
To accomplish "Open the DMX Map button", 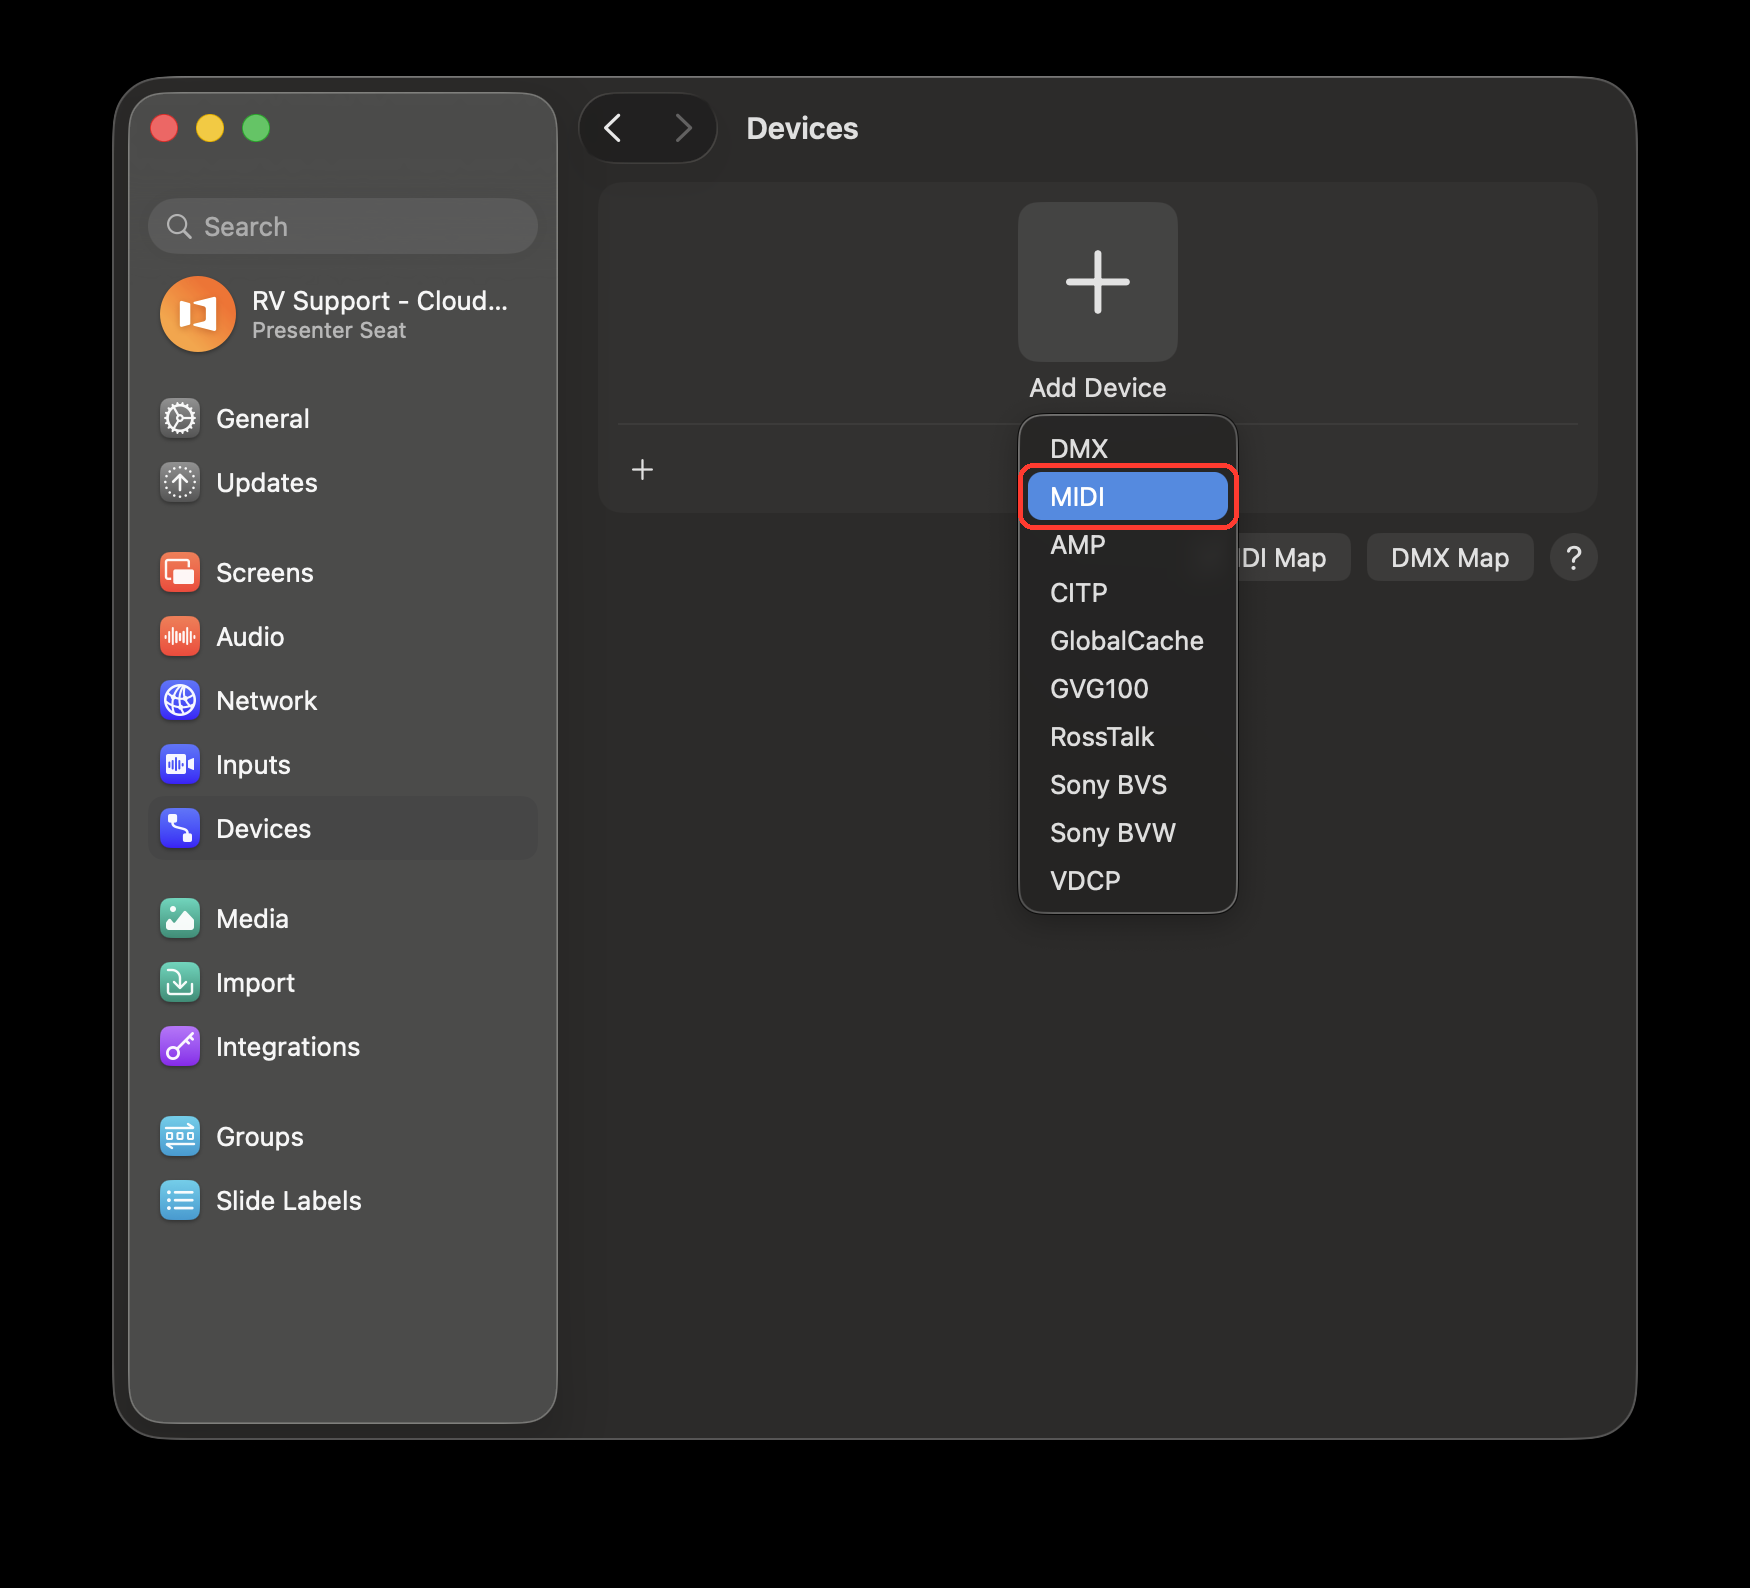I will pyautogui.click(x=1450, y=557).
